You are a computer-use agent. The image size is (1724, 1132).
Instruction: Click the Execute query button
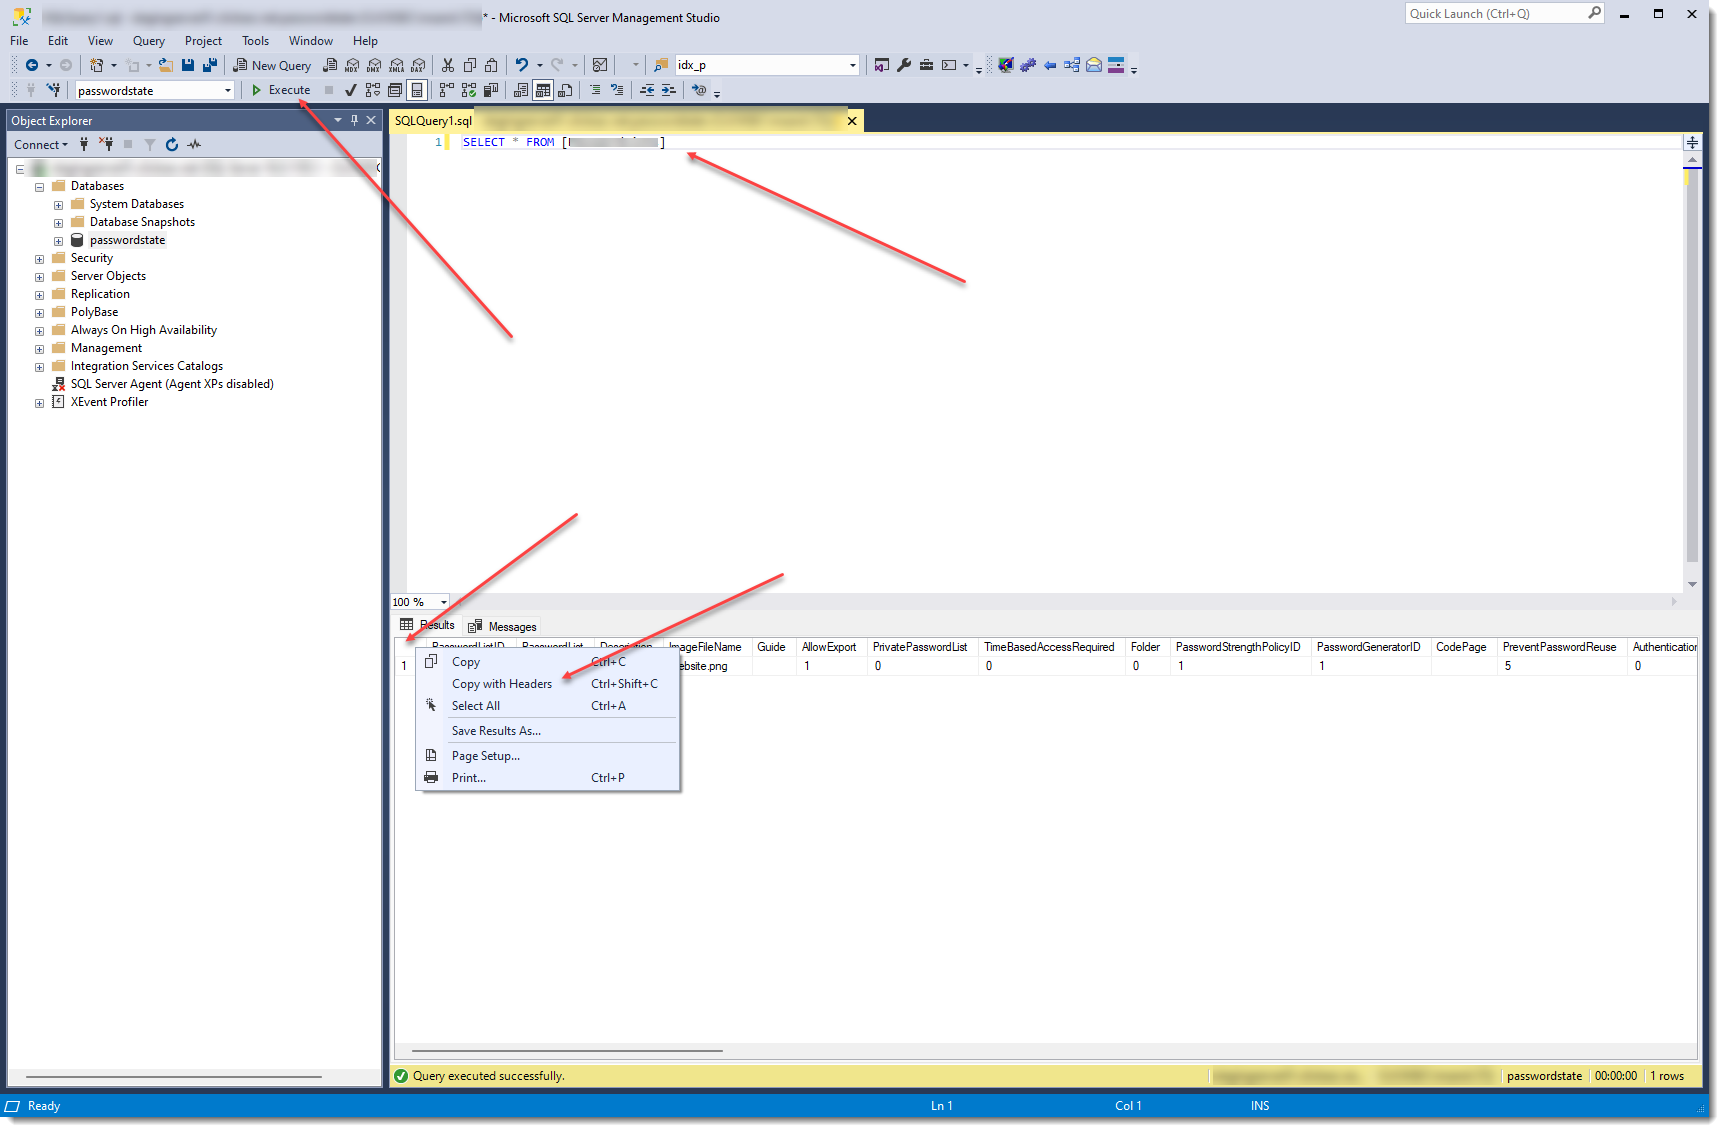(x=281, y=90)
